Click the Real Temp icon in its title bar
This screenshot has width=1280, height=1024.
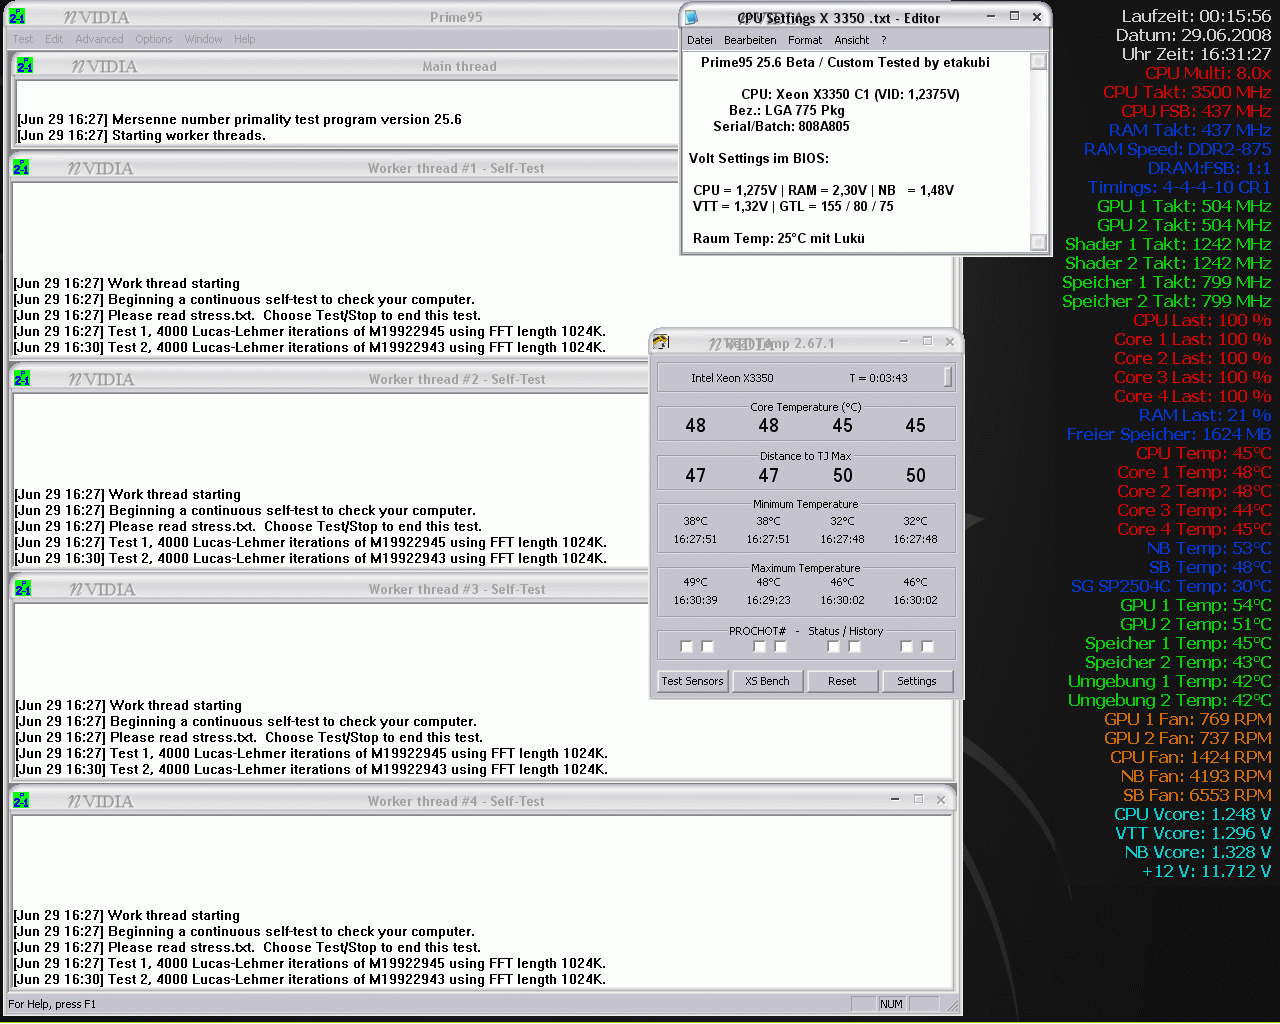[x=661, y=342]
